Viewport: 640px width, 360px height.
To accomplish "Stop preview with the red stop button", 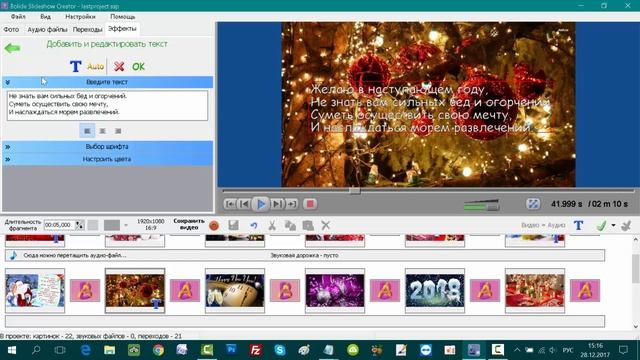I will click(310, 204).
